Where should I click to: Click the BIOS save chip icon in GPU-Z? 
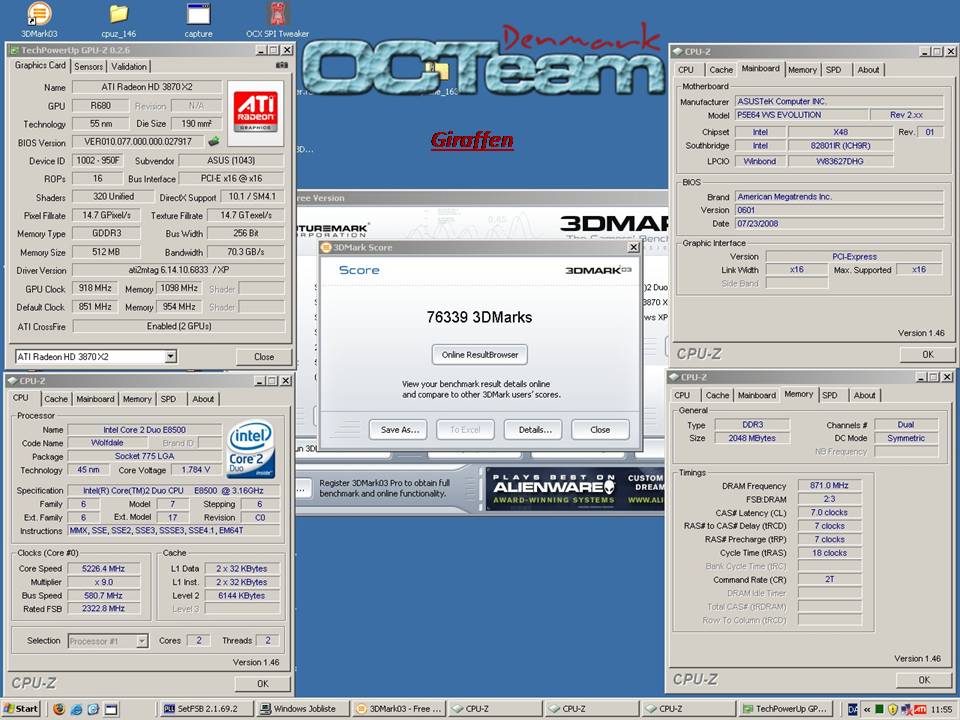(214, 141)
